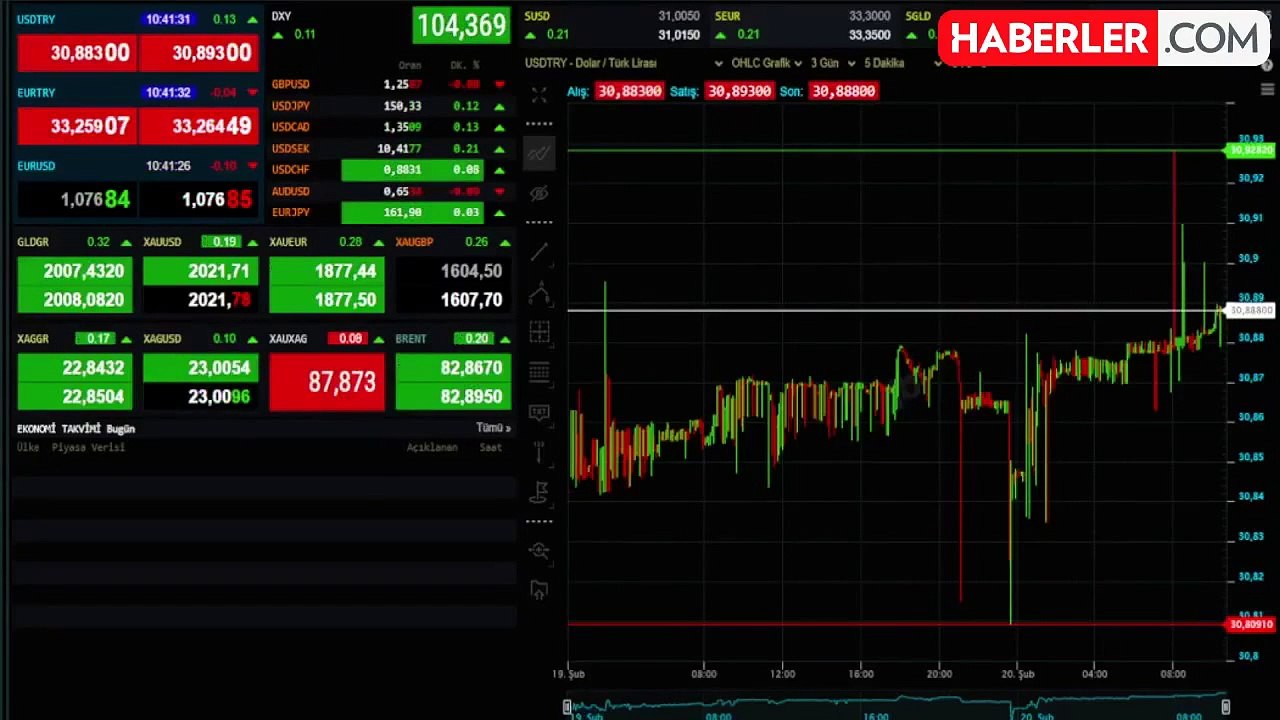Select the trend indicator tool with double lines
1280x720 pixels.
point(539,154)
